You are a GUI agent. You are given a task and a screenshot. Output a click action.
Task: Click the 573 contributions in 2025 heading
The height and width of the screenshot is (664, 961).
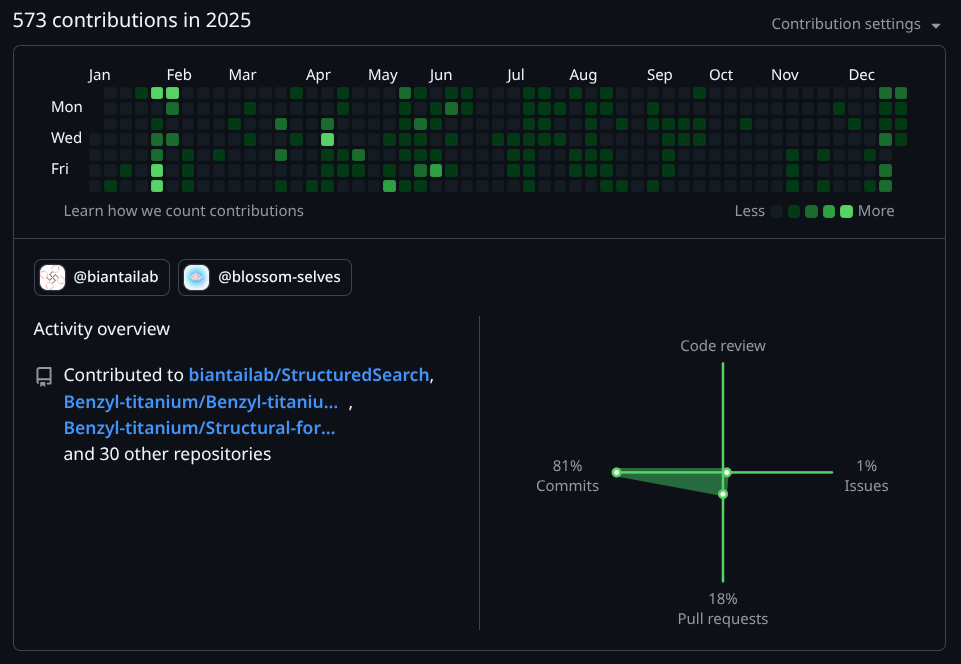point(131,20)
